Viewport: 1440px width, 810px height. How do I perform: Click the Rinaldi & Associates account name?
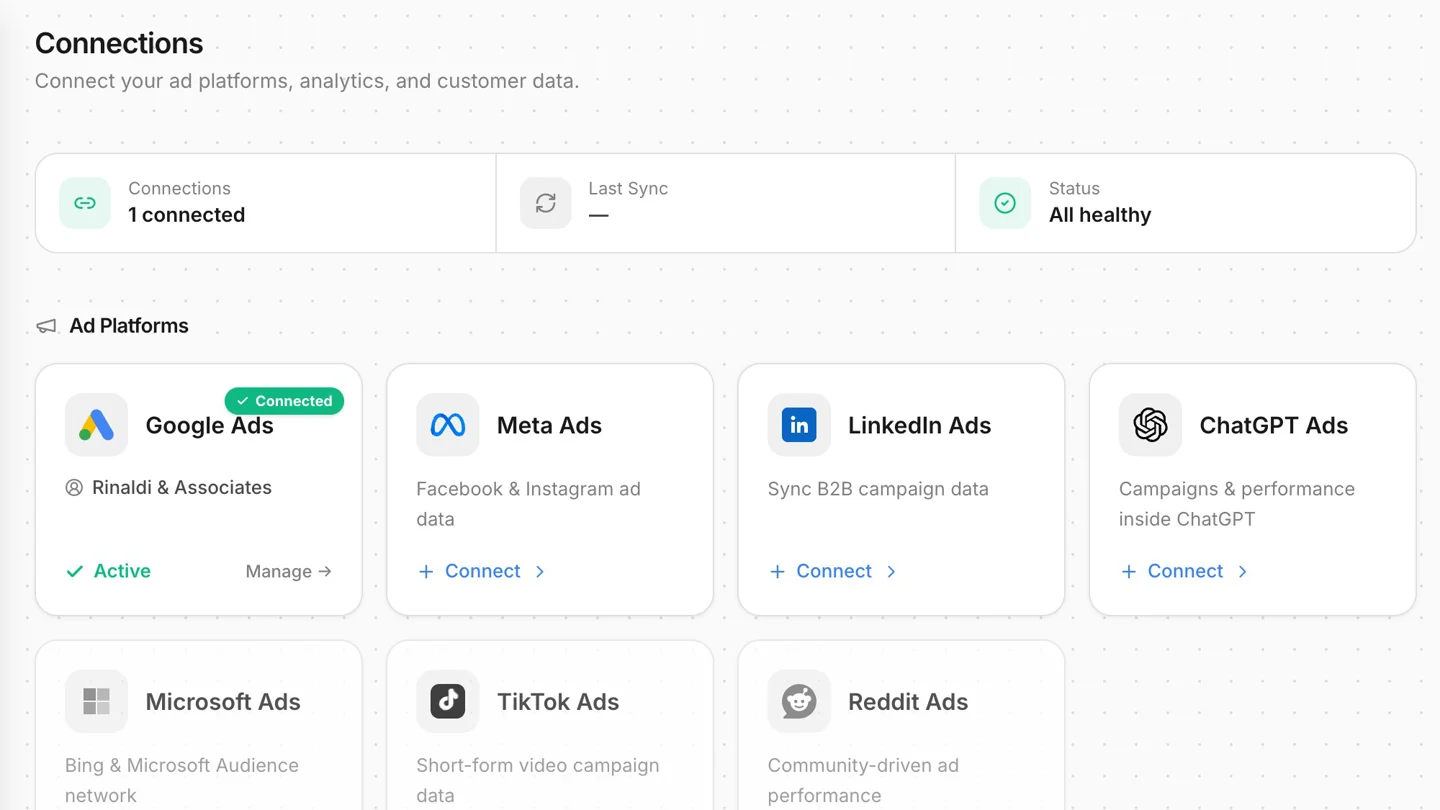click(x=182, y=487)
